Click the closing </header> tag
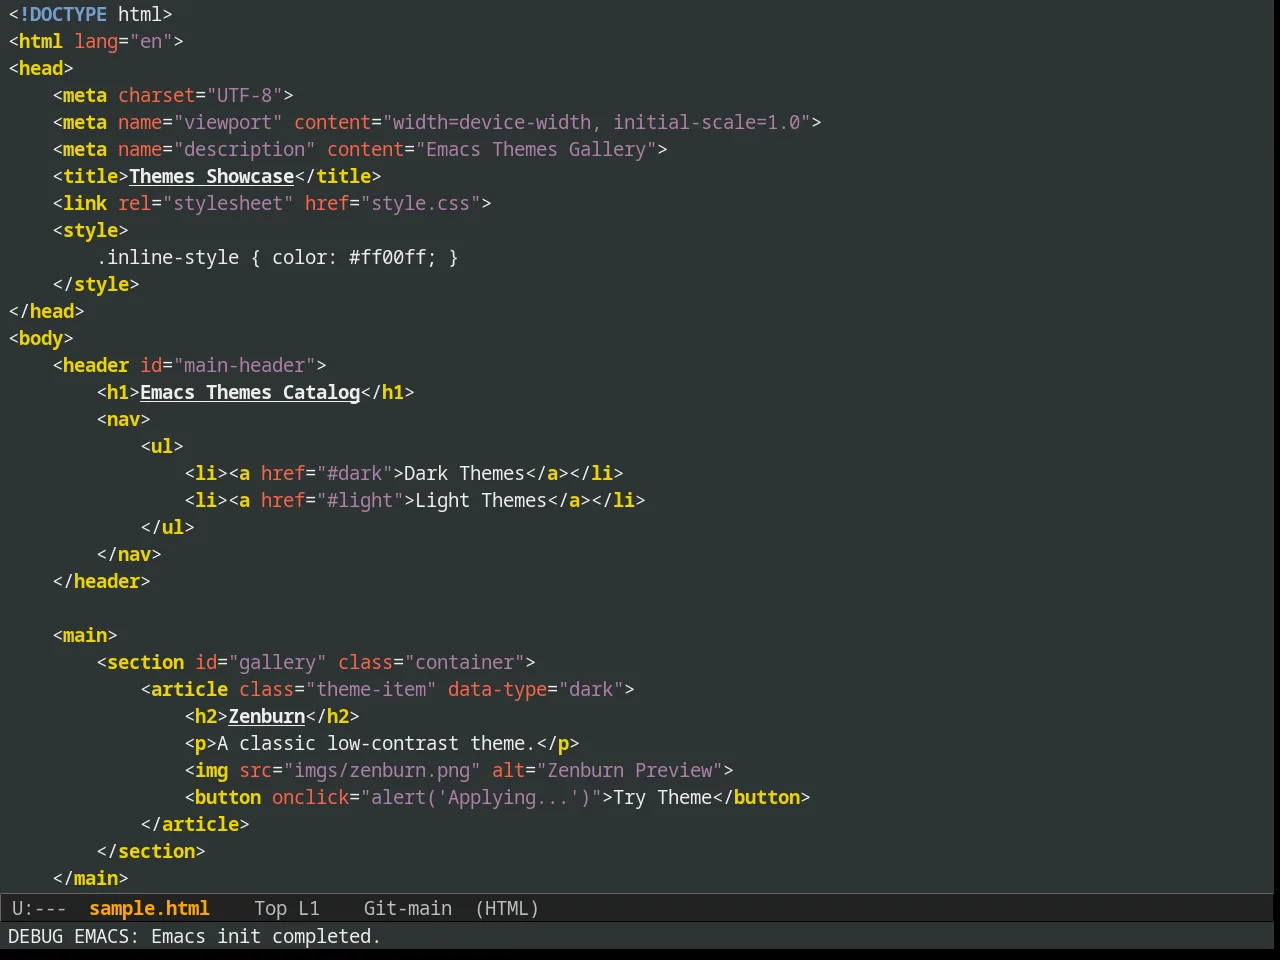 pyautogui.click(x=102, y=581)
